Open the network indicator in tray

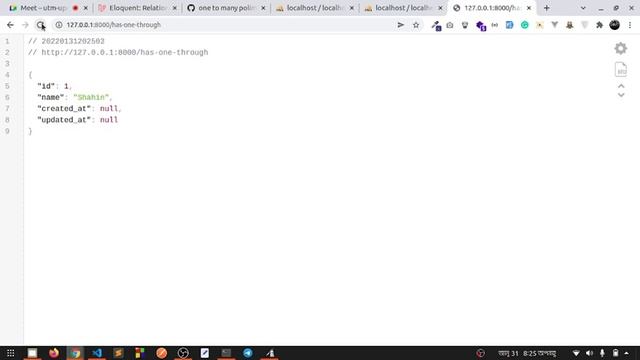tap(576, 353)
